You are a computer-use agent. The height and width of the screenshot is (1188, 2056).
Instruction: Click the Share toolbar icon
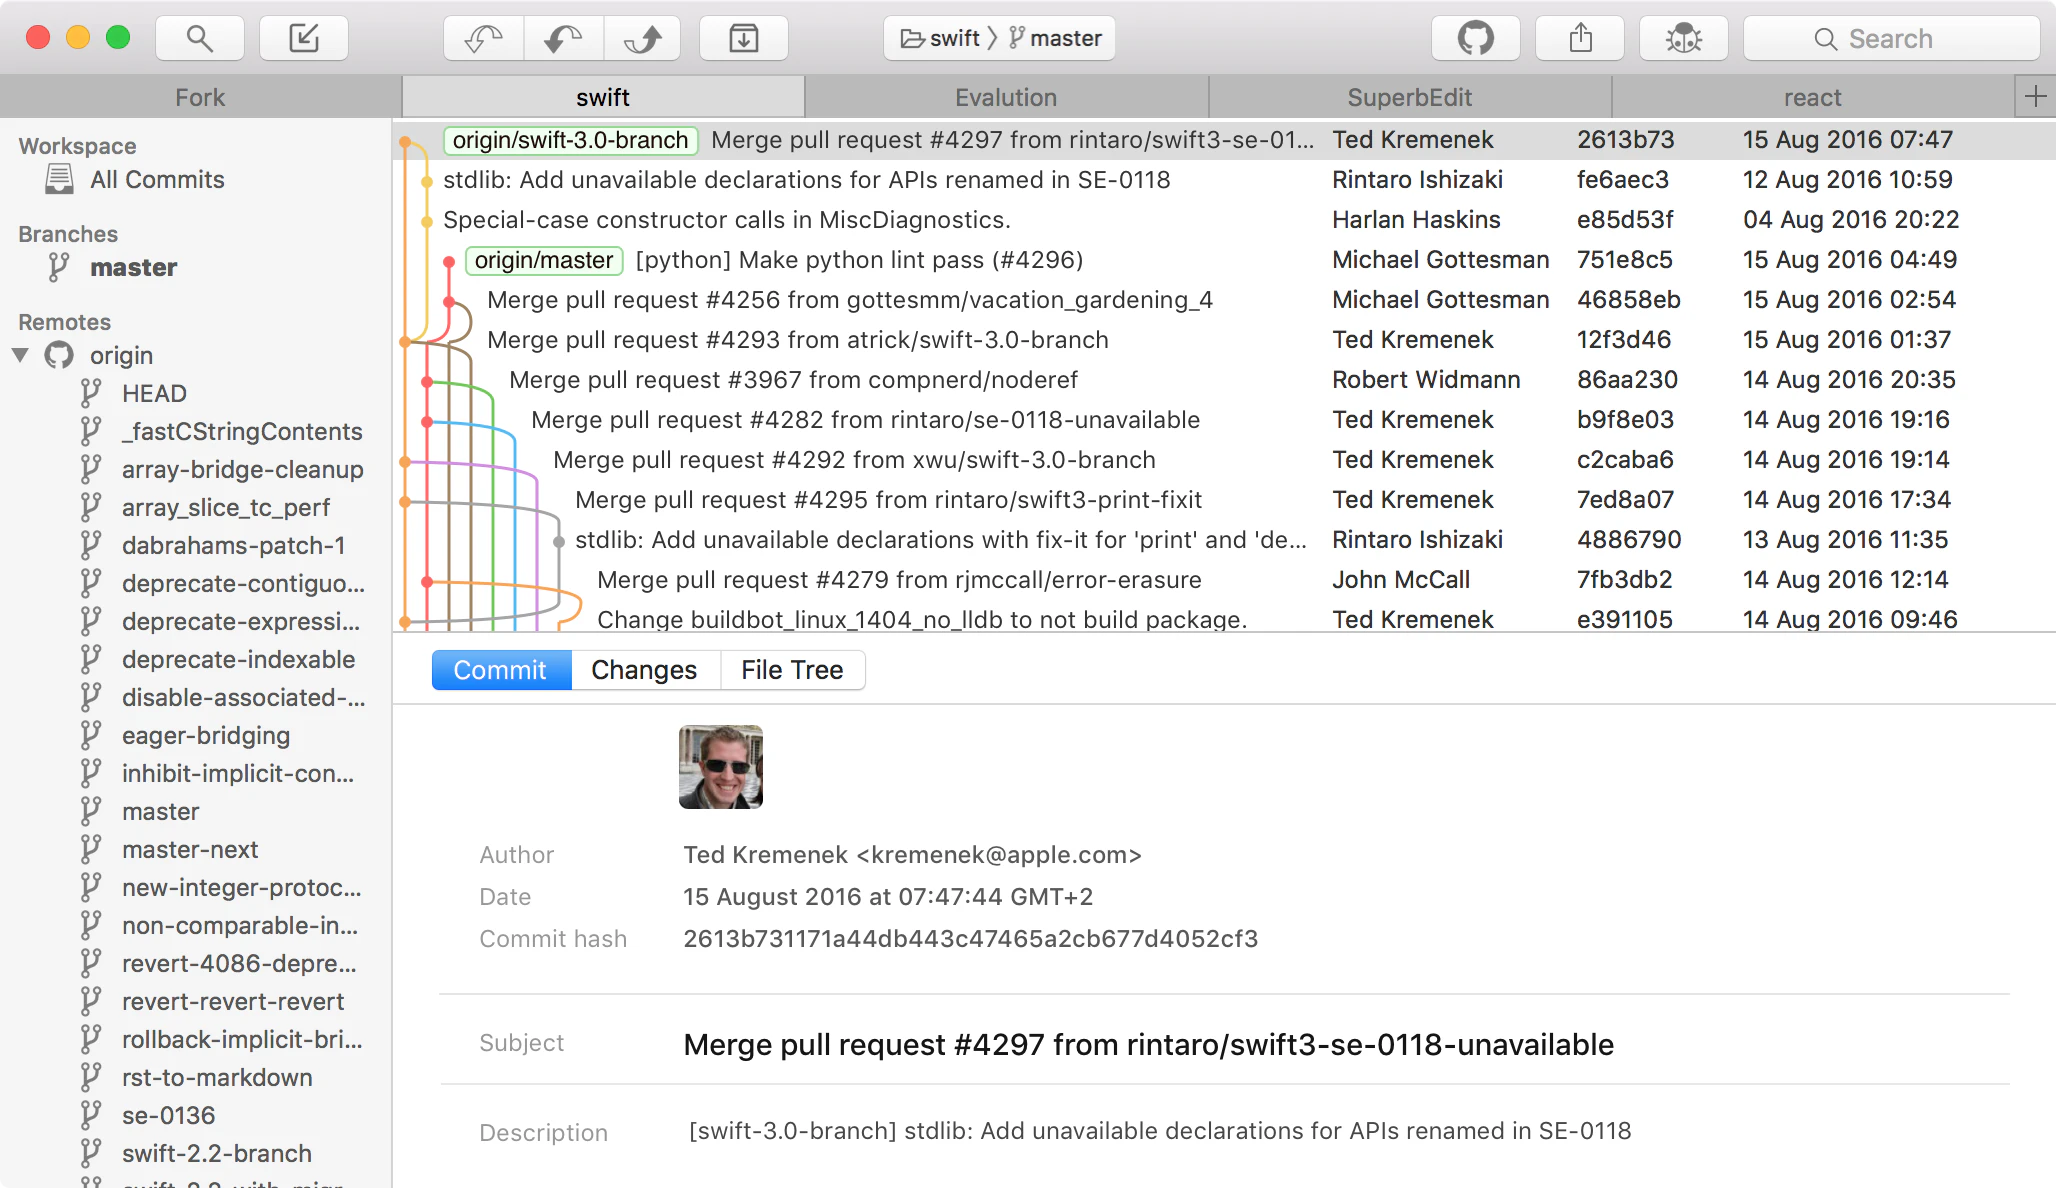[1580, 38]
